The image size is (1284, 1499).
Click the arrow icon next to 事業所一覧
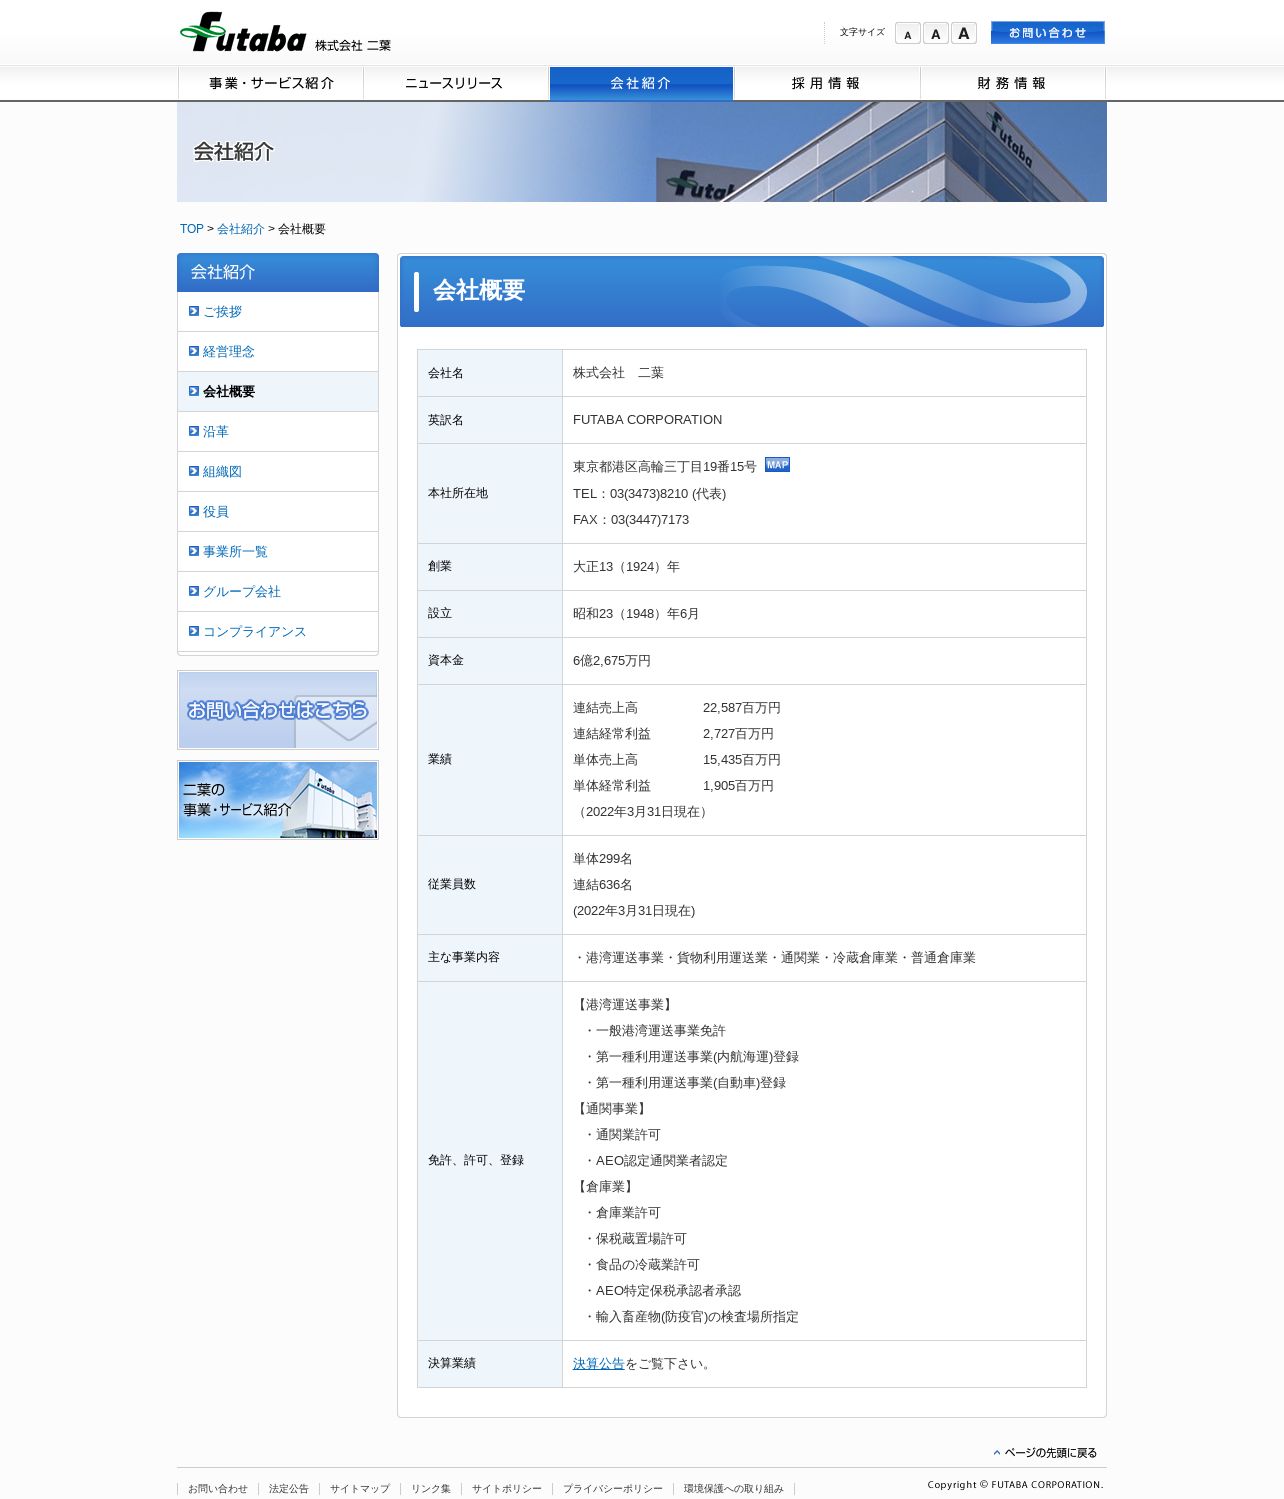pyautogui.click(x=194, y=551)
